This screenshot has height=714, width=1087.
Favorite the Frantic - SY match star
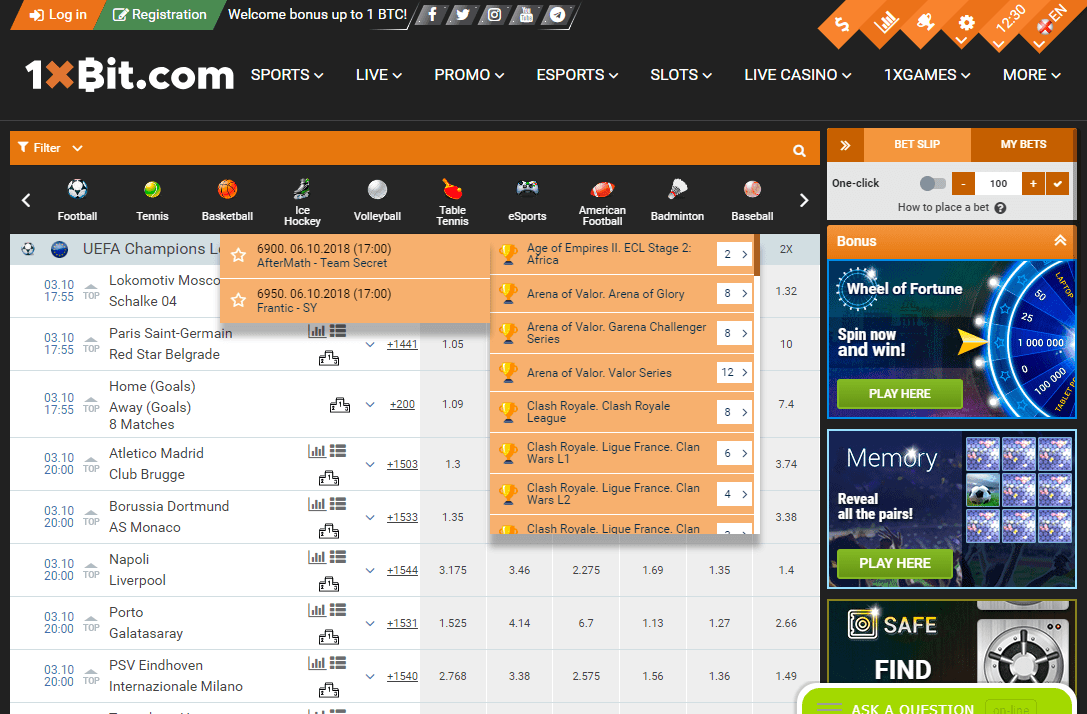[238, 301]
